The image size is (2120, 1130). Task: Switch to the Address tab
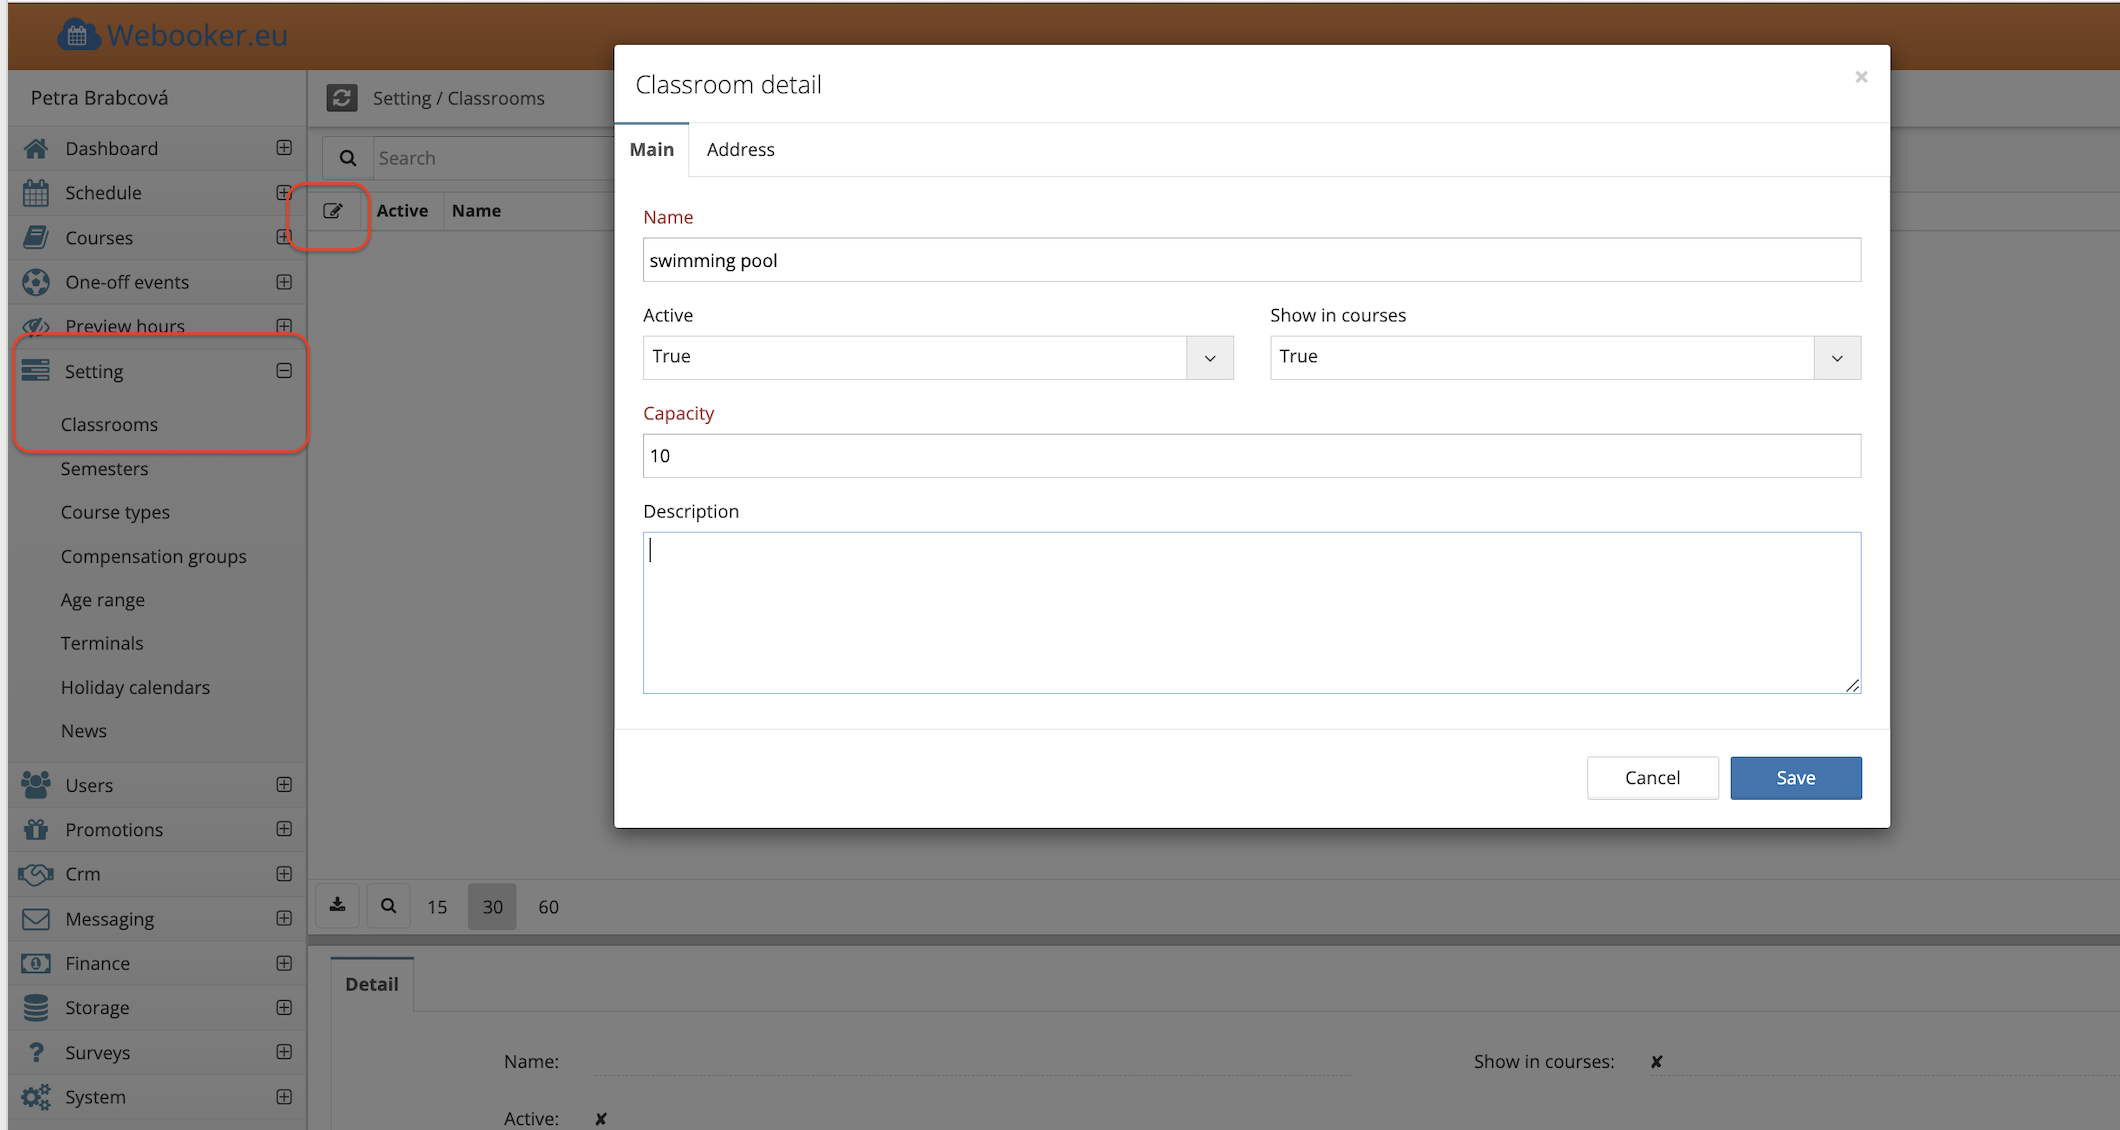point(740,150)
